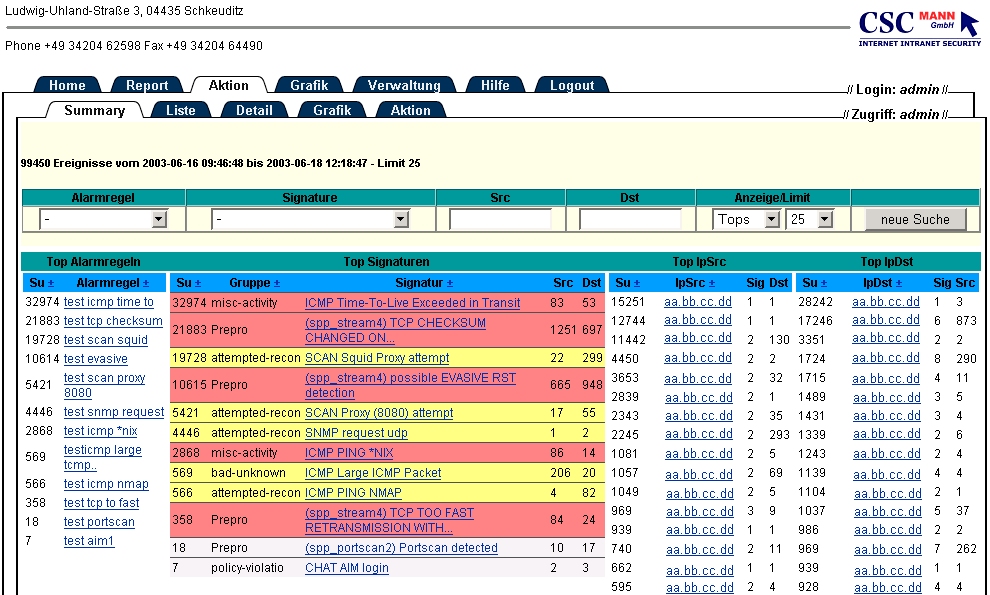Click the CSC Mann GmbH logo
The height and width of the screenshot is (595, 990).
point(919,28)
